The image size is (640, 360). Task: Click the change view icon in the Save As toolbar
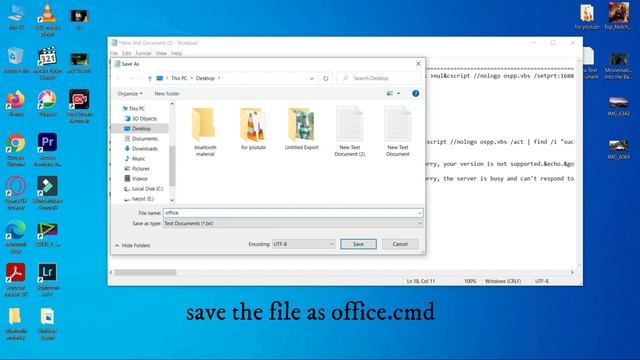(390, 93)
